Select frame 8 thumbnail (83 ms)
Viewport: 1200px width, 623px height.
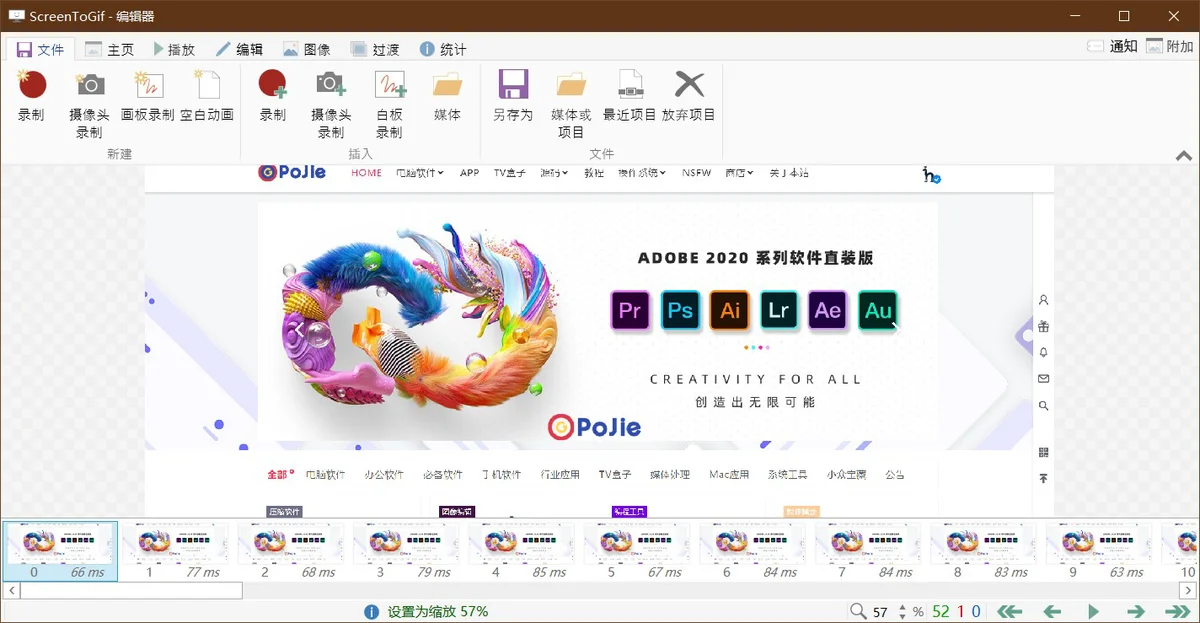click(984, 551)
